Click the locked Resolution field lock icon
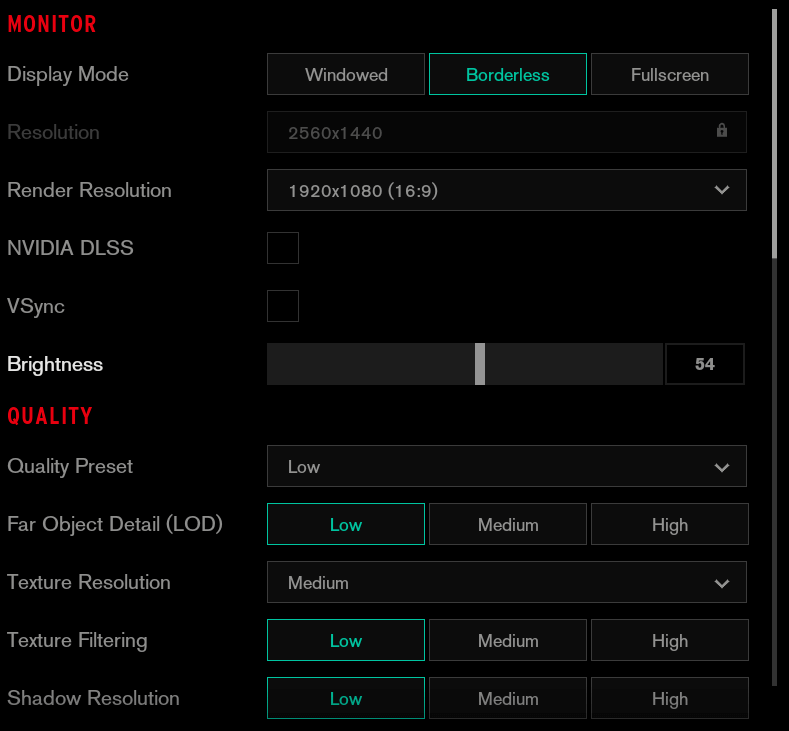The image size is (789, 731). [x=722, y=130]
